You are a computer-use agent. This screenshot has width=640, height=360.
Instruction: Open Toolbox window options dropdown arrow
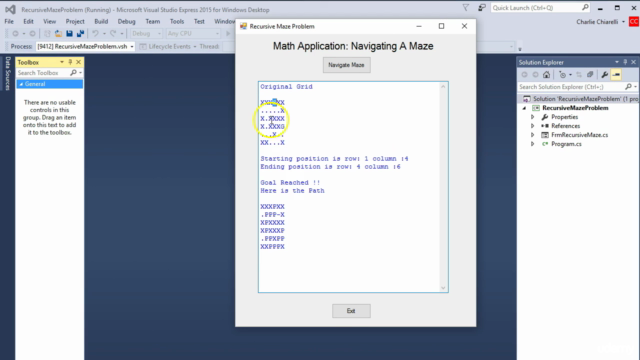(62, 62)
